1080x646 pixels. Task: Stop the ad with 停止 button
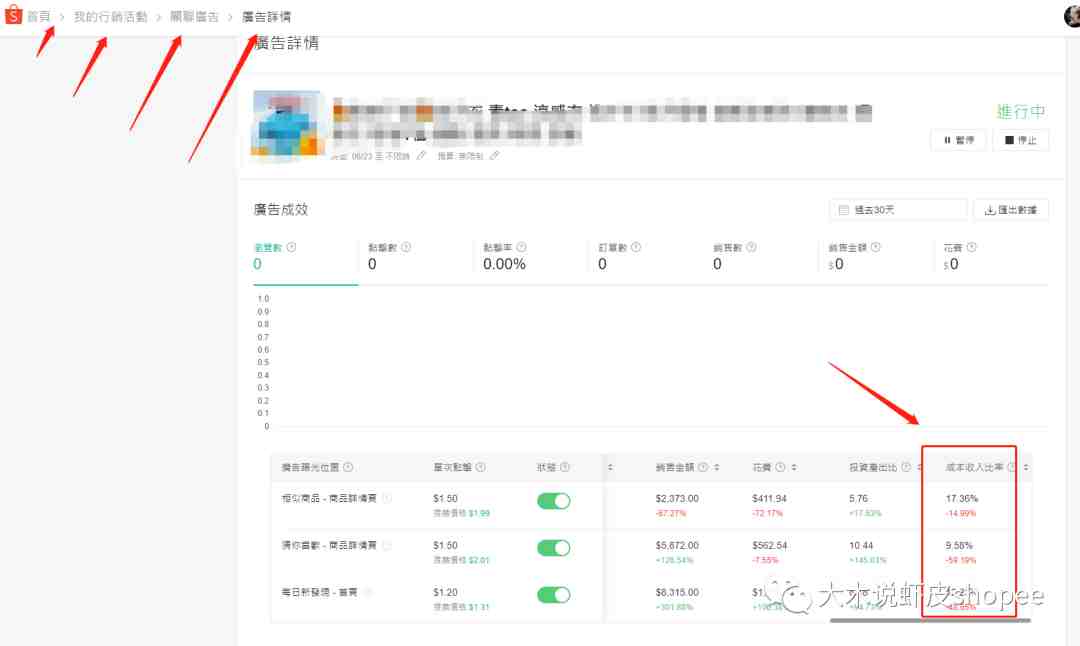click(1020, 140)
